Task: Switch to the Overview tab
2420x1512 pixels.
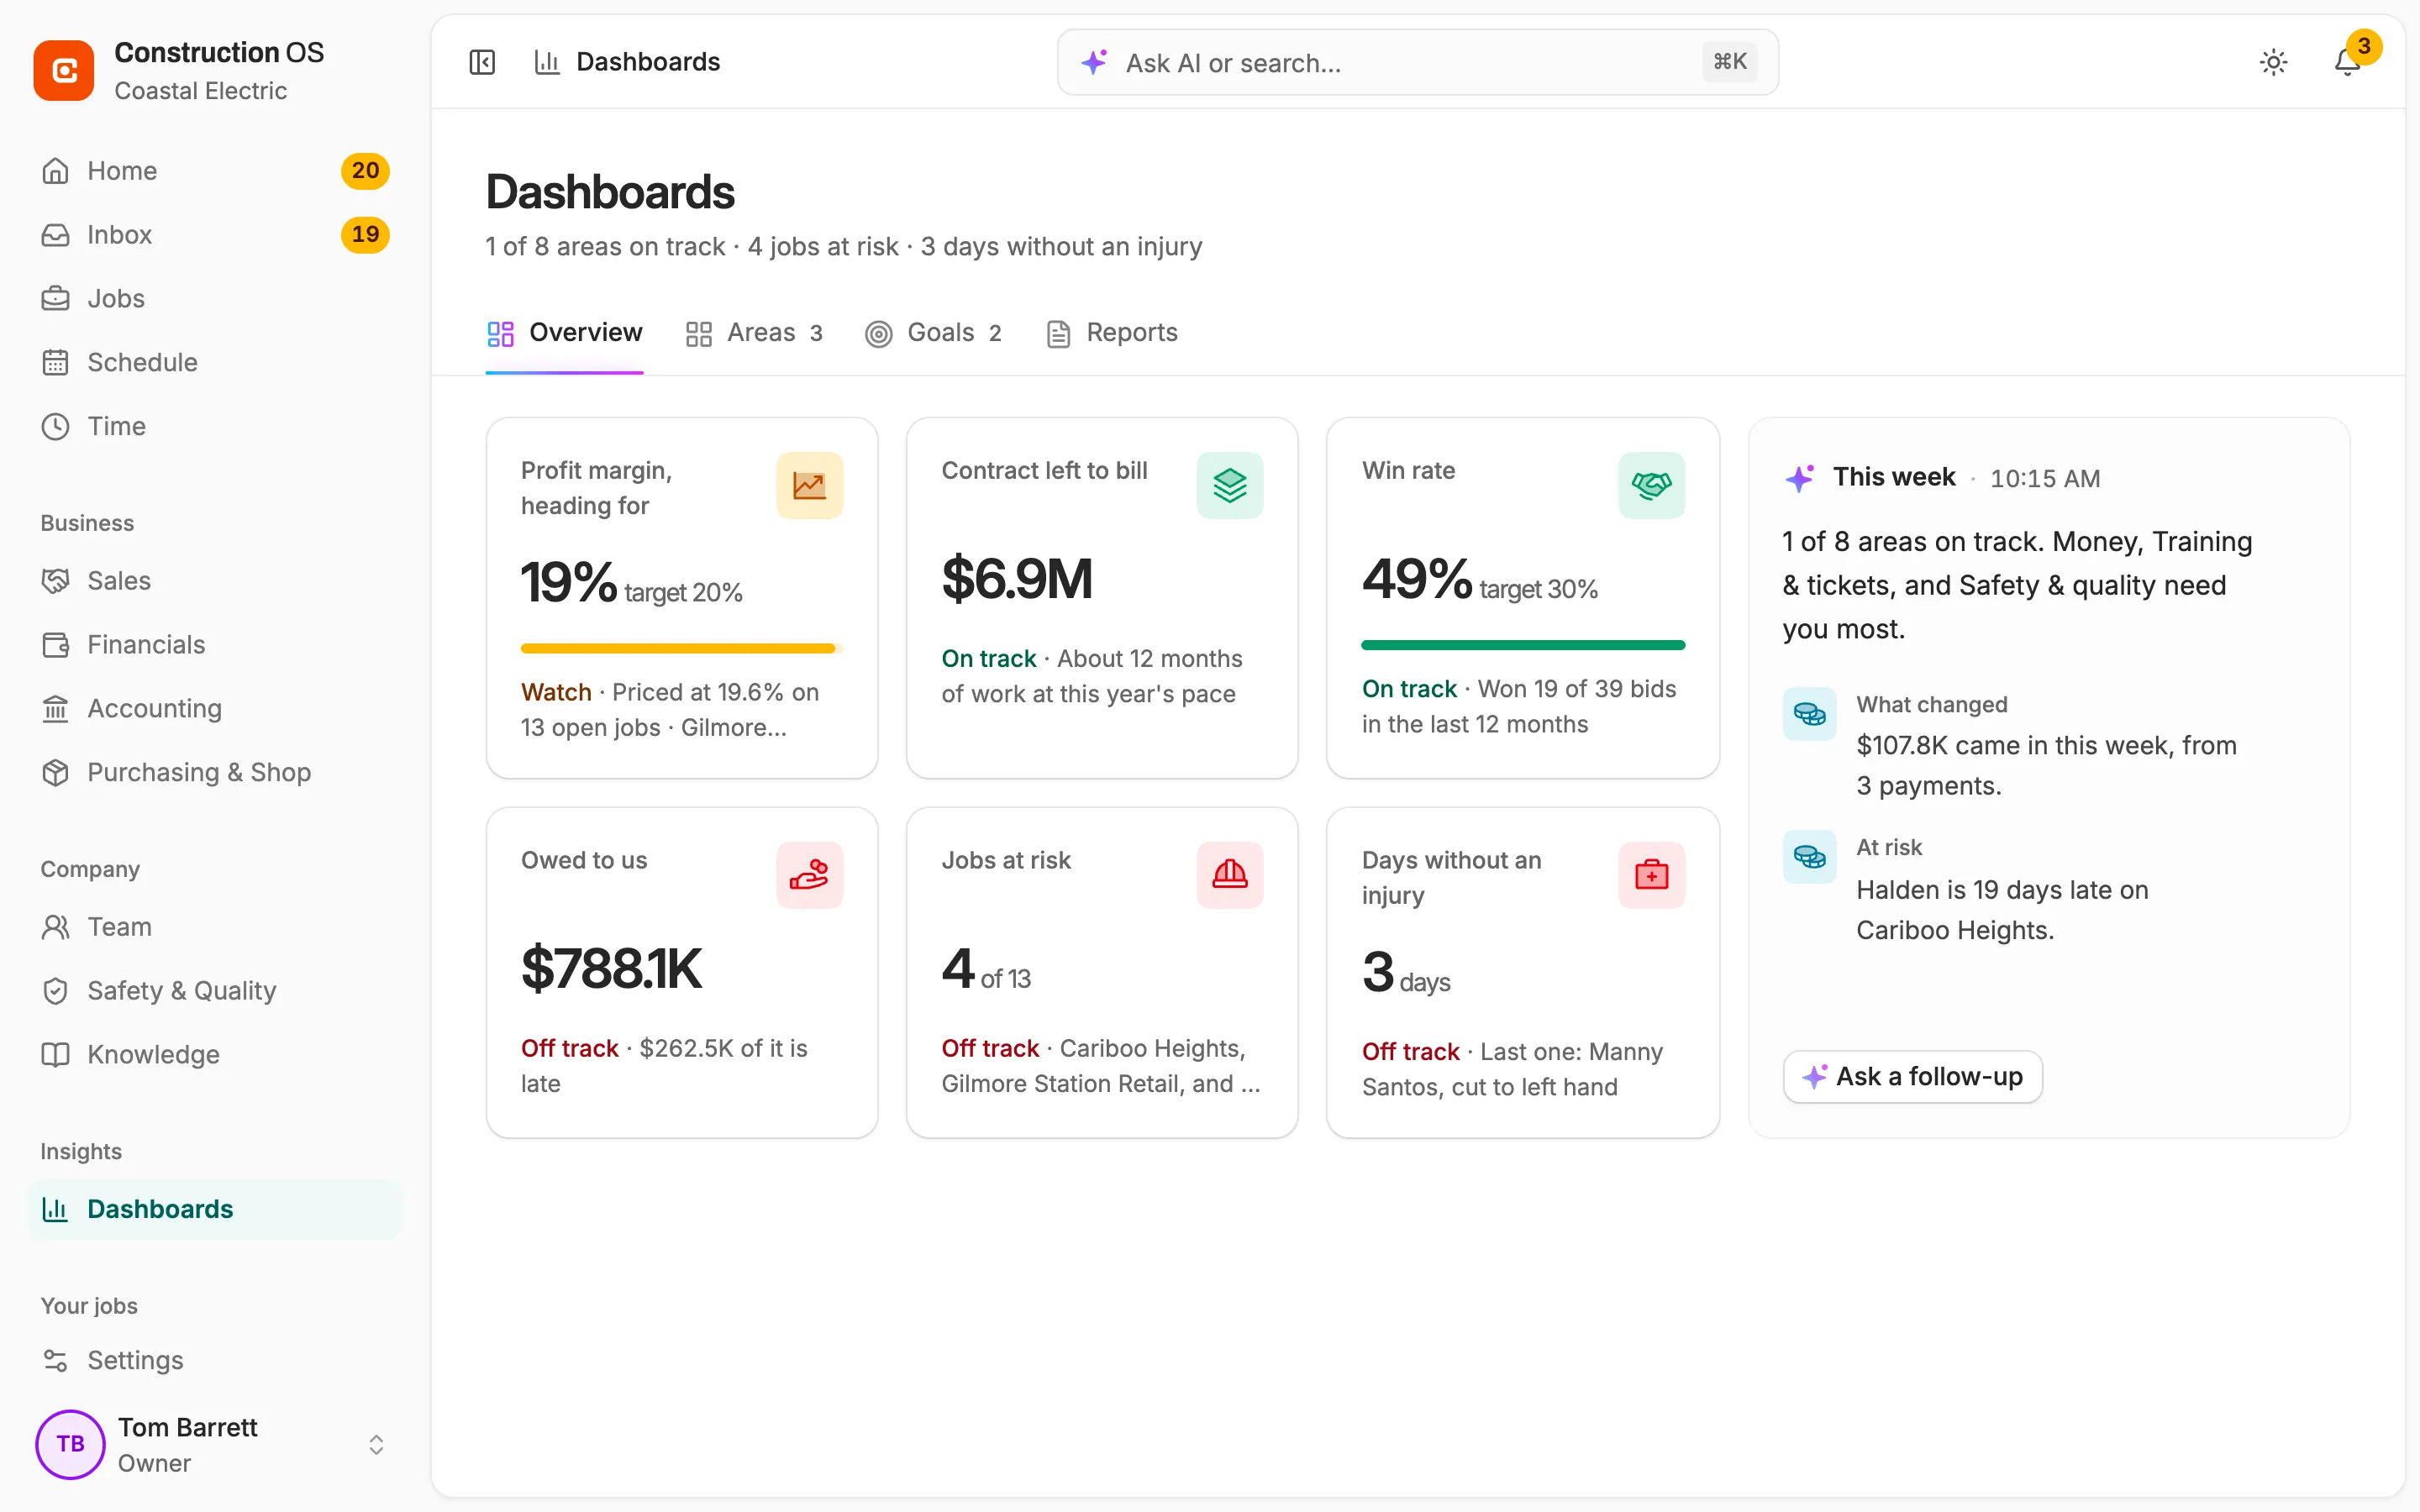Action: pos(564,333)
